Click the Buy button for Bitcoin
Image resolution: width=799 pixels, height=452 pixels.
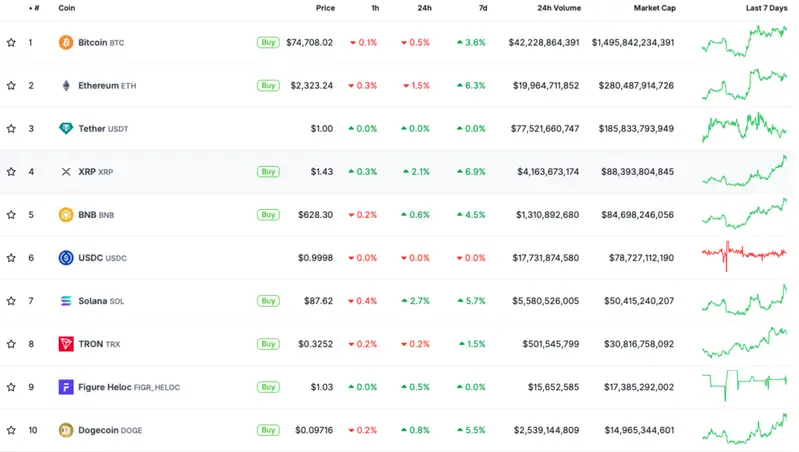[x=268, y=42]
